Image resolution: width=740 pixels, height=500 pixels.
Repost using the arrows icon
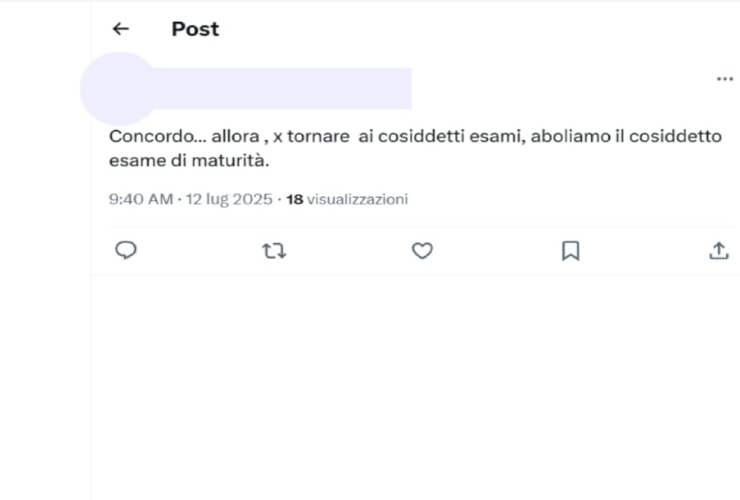coord(274,251)
